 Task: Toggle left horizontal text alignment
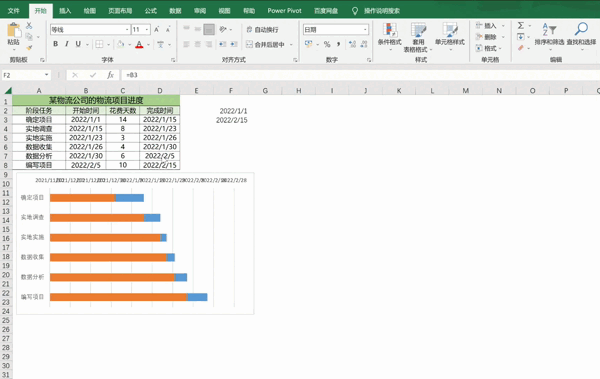pos(186,44)
